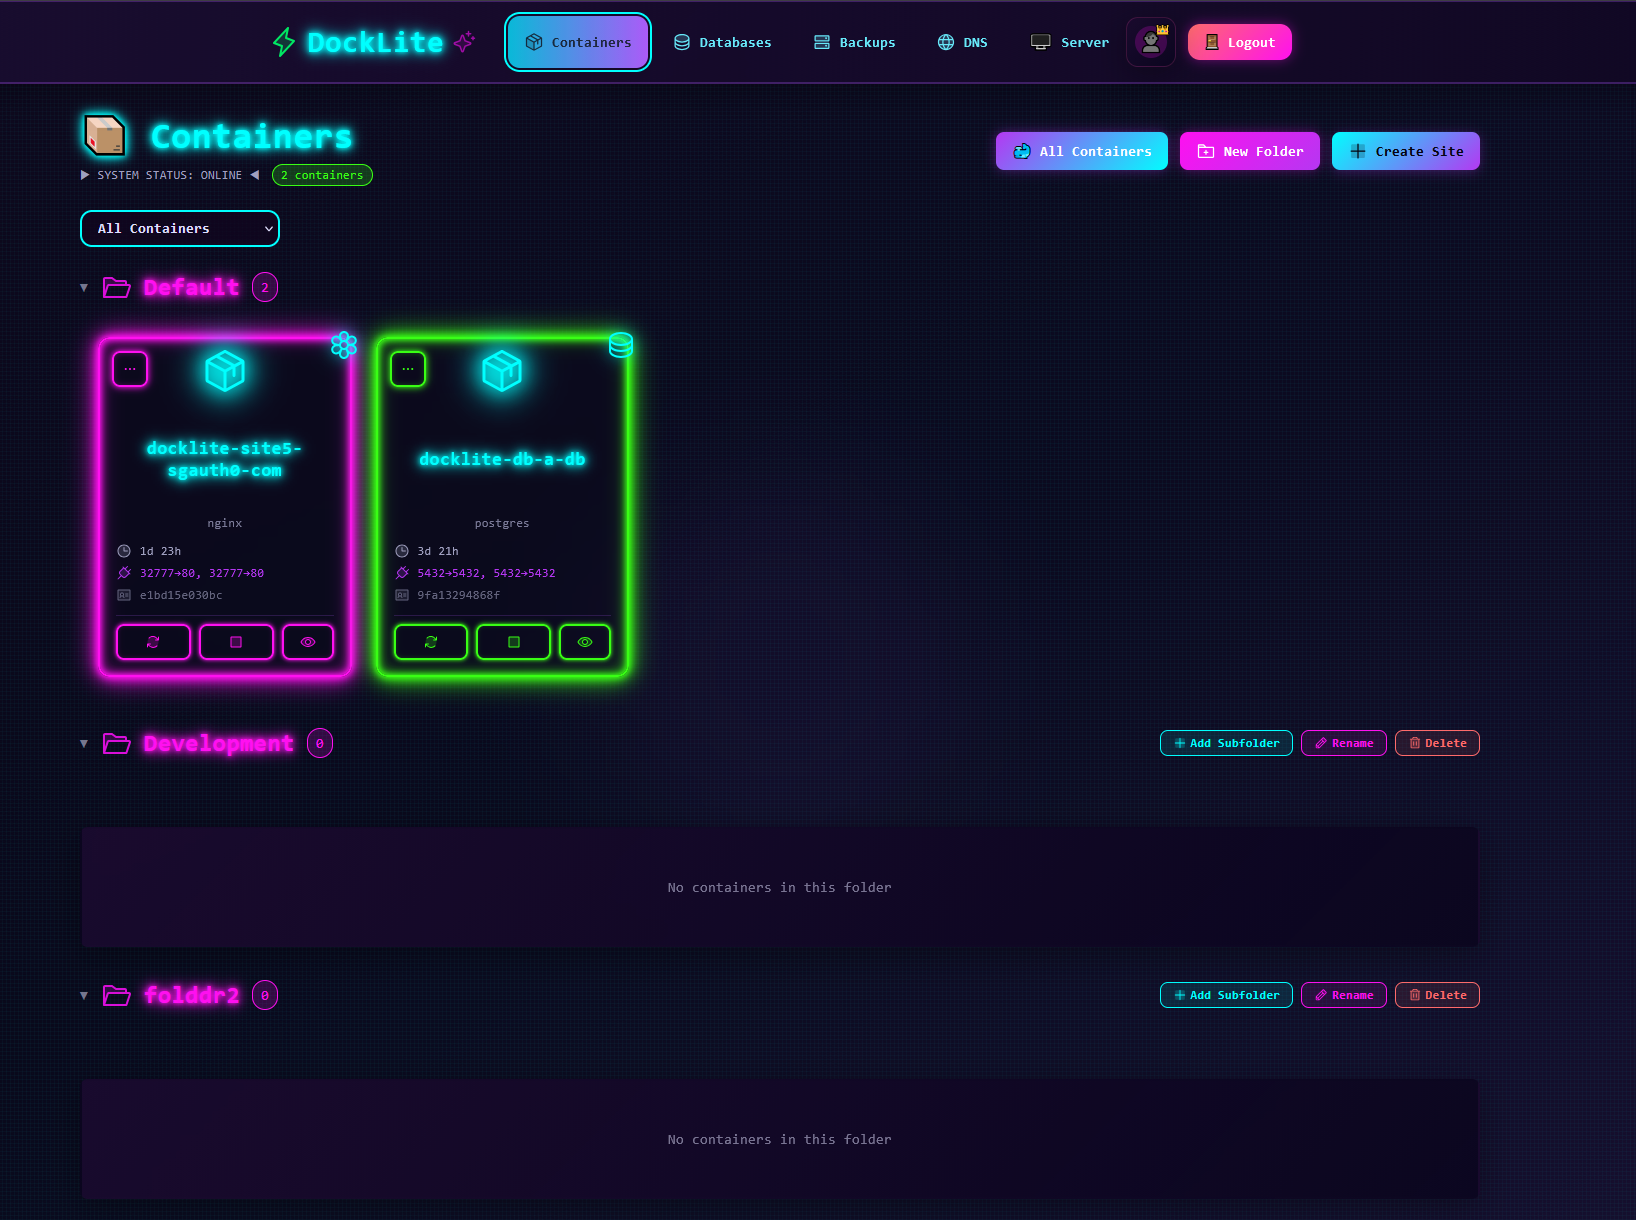Restart the docklite-db-a-db postgres container
The width and height of the screenshot is (1636, 1220).
(431, 642)
